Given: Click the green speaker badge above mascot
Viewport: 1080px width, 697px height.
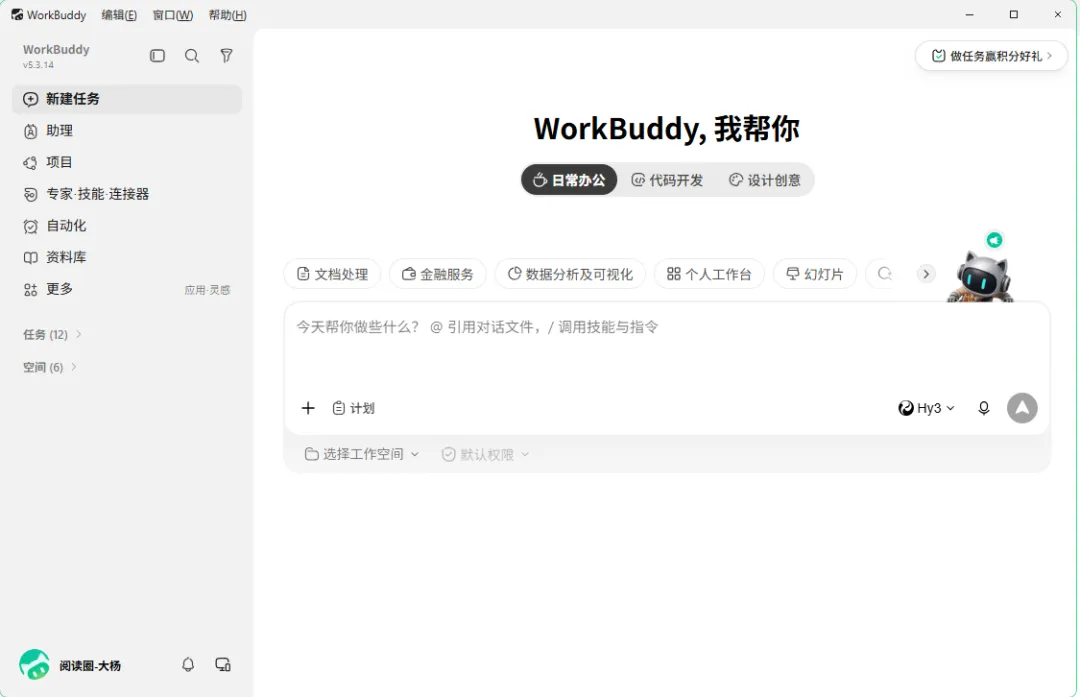Looking at the screenshot, I should click(994, 240).
